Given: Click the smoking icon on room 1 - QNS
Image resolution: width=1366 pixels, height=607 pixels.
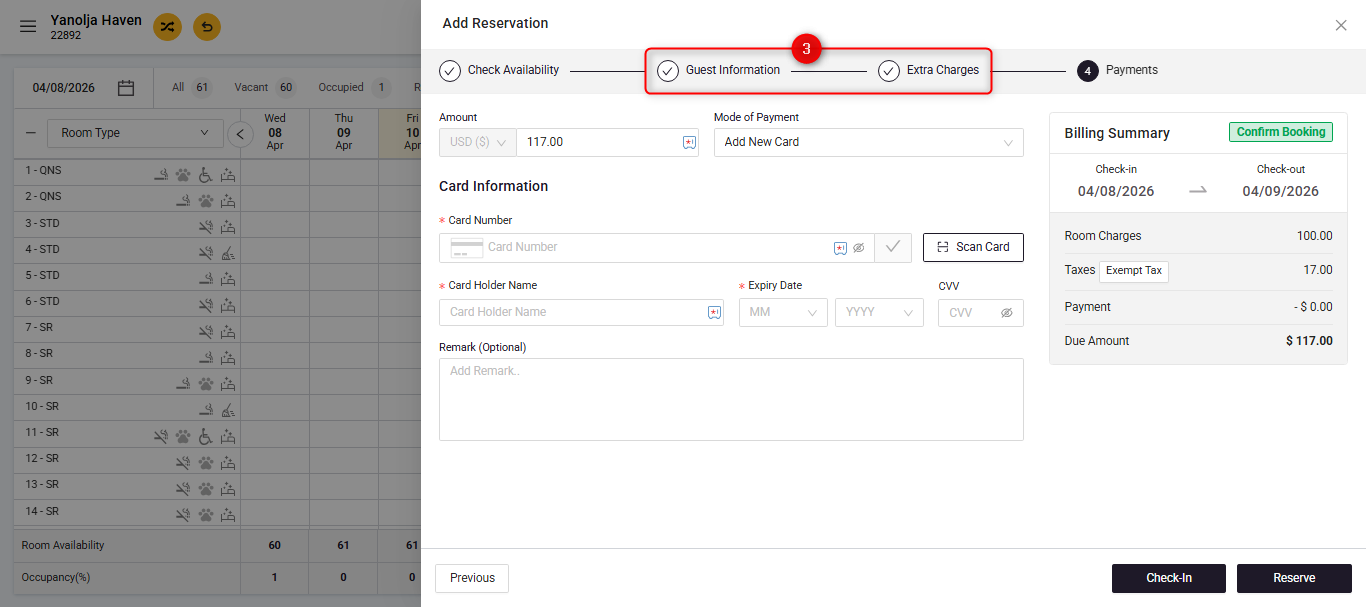Looking at the screenshot, I should [x=161, y=174].
